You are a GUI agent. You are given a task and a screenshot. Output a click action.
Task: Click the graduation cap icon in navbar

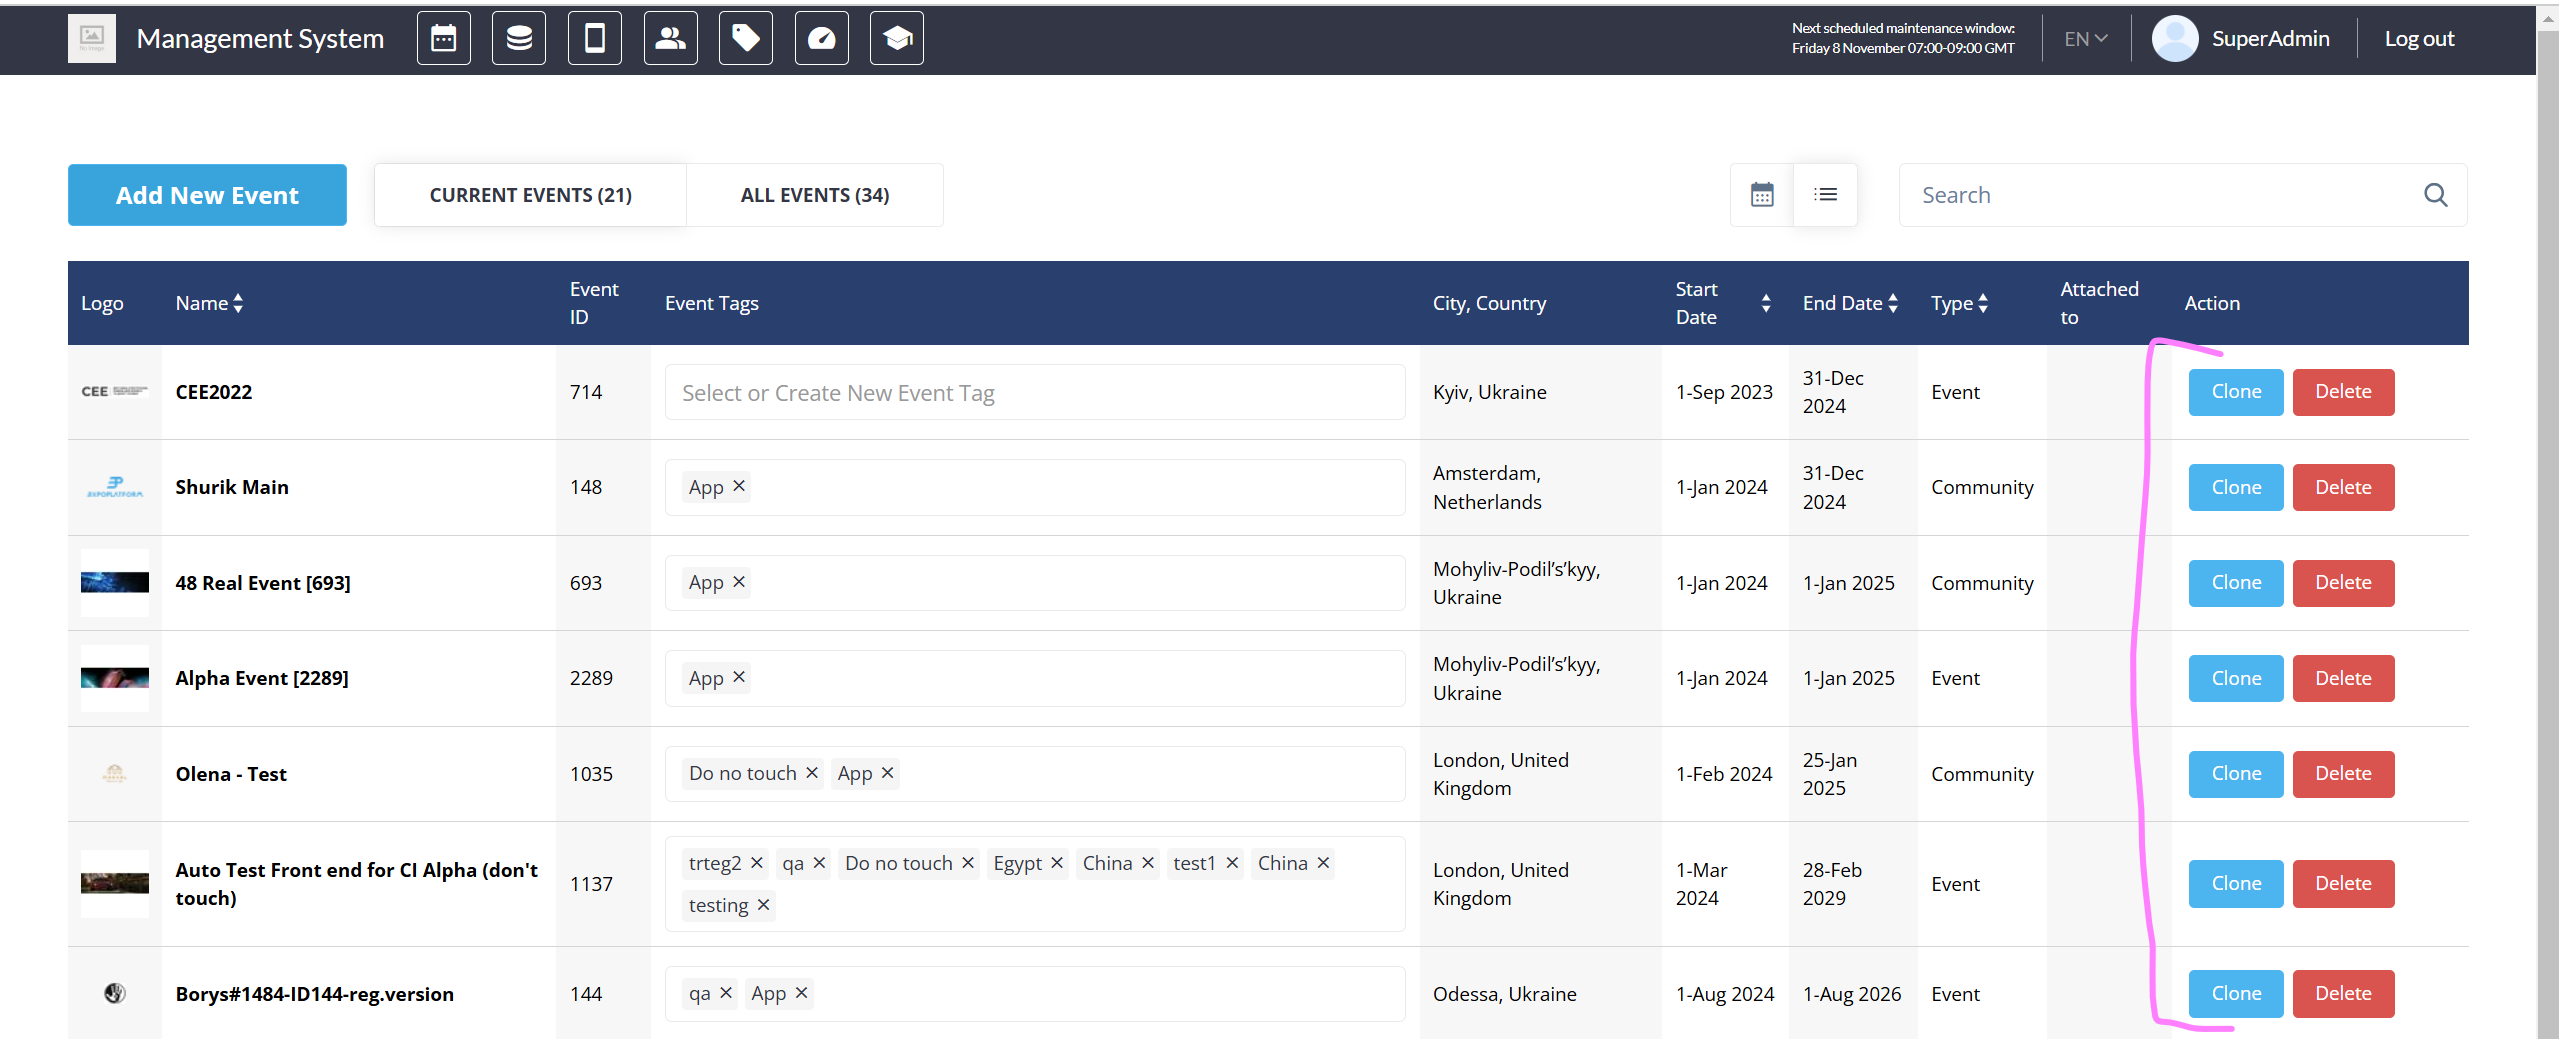[897, 39]
